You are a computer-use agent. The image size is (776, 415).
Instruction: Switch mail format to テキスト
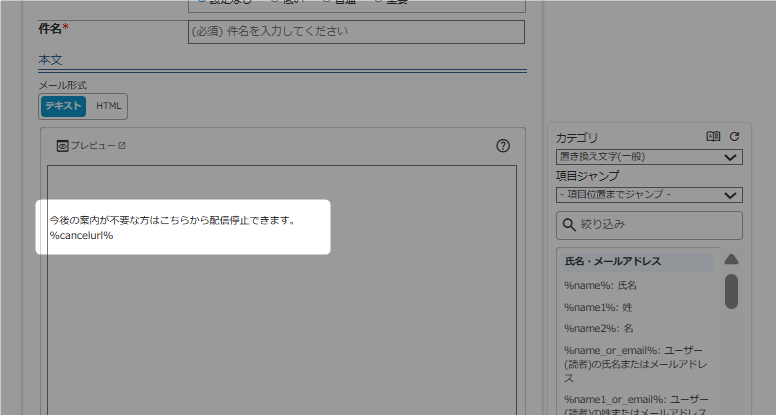click(63, 106)
